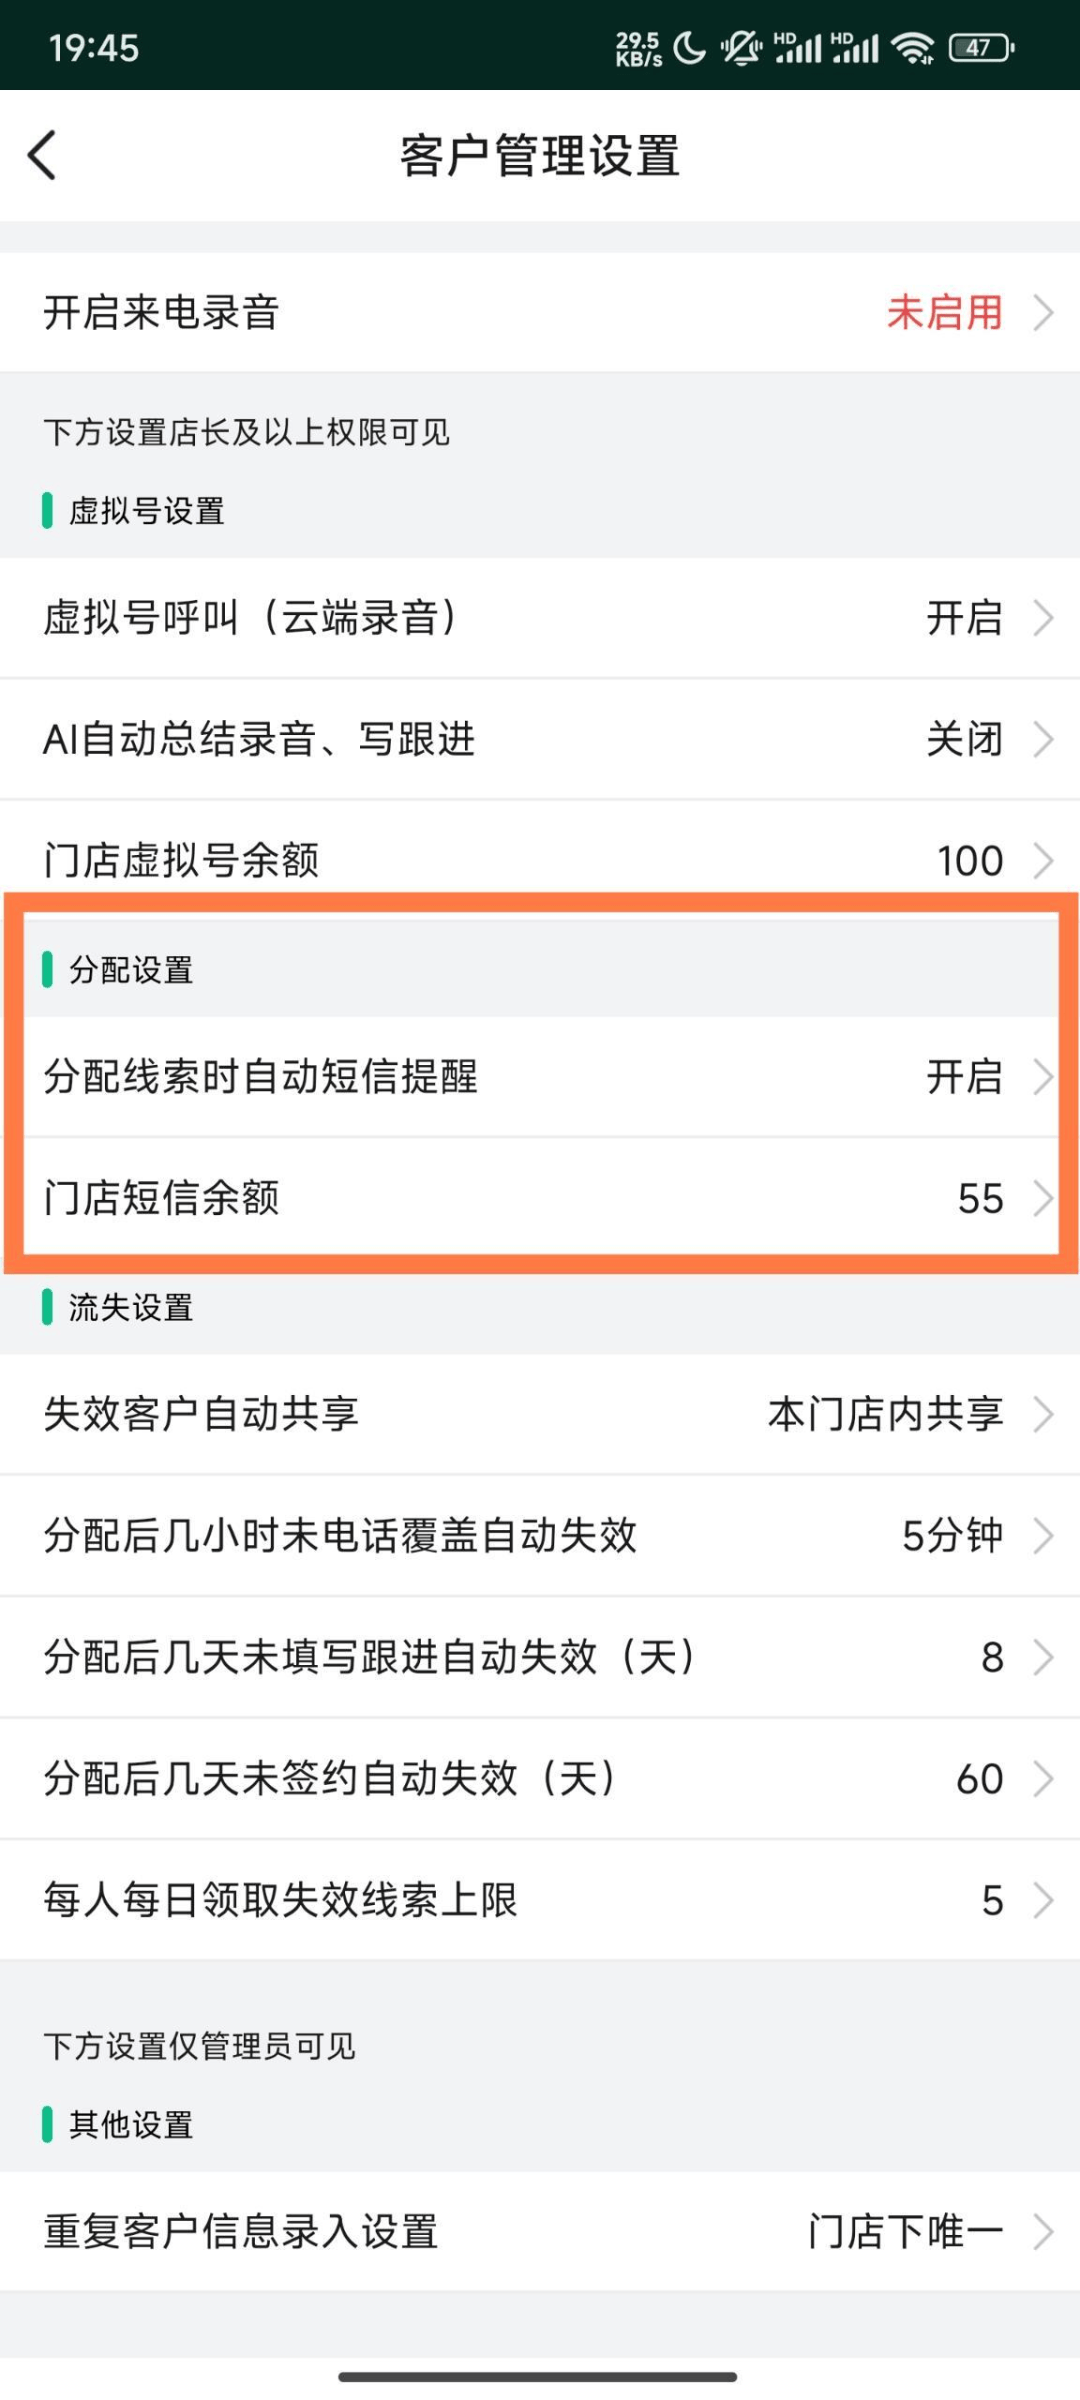1080x2400 pixels.
Task: Tap the muted bell status icon
Action: tap(741, 47)
